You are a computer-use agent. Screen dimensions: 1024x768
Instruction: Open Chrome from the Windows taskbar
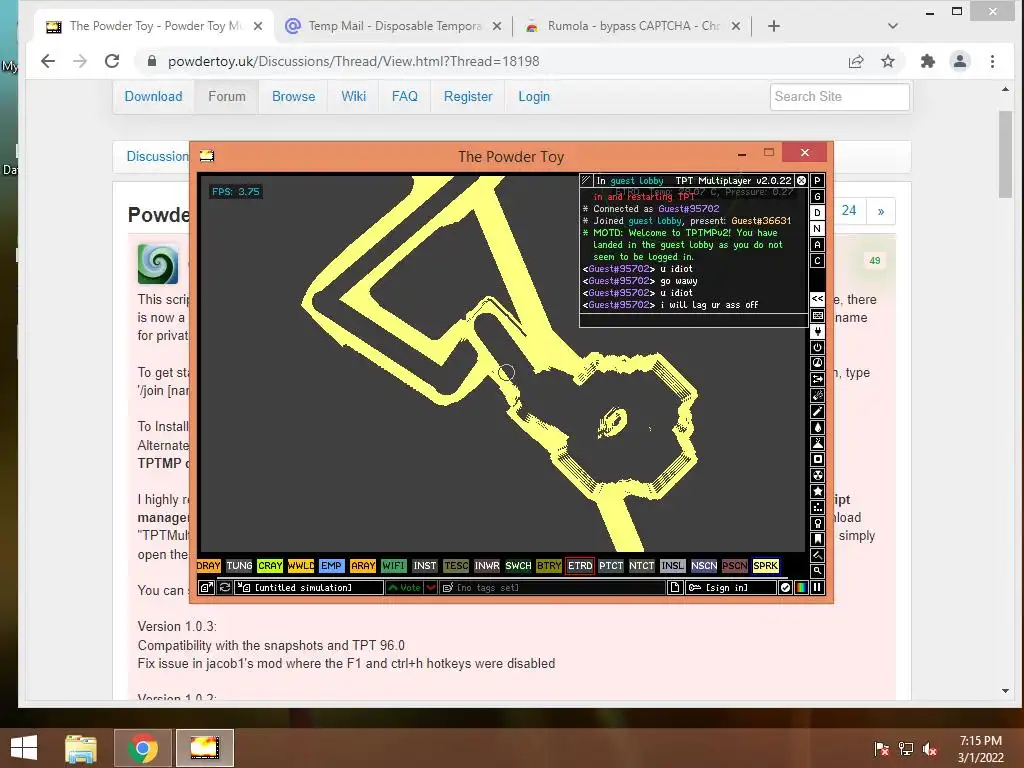142,748
